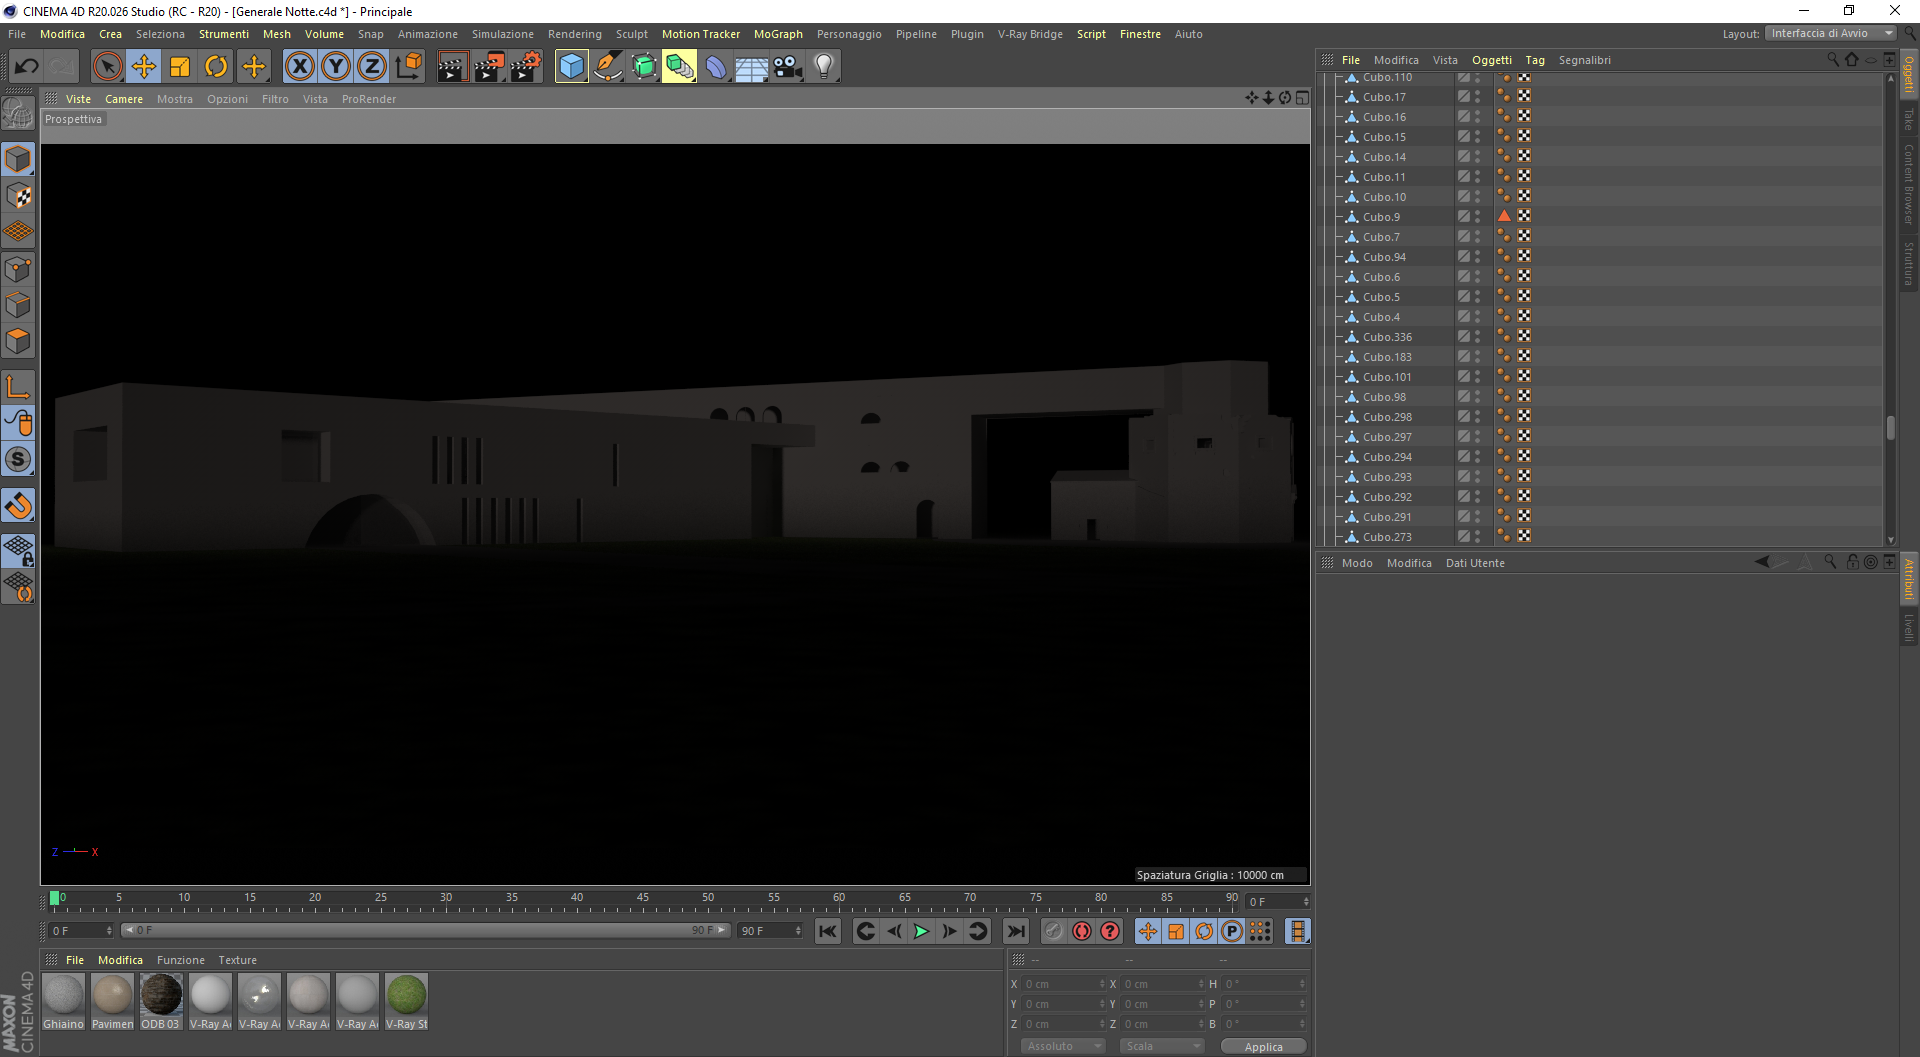This screenshot has height=1057, width=1920.
Task: Open the Strumenti menu
Action: 224,34
